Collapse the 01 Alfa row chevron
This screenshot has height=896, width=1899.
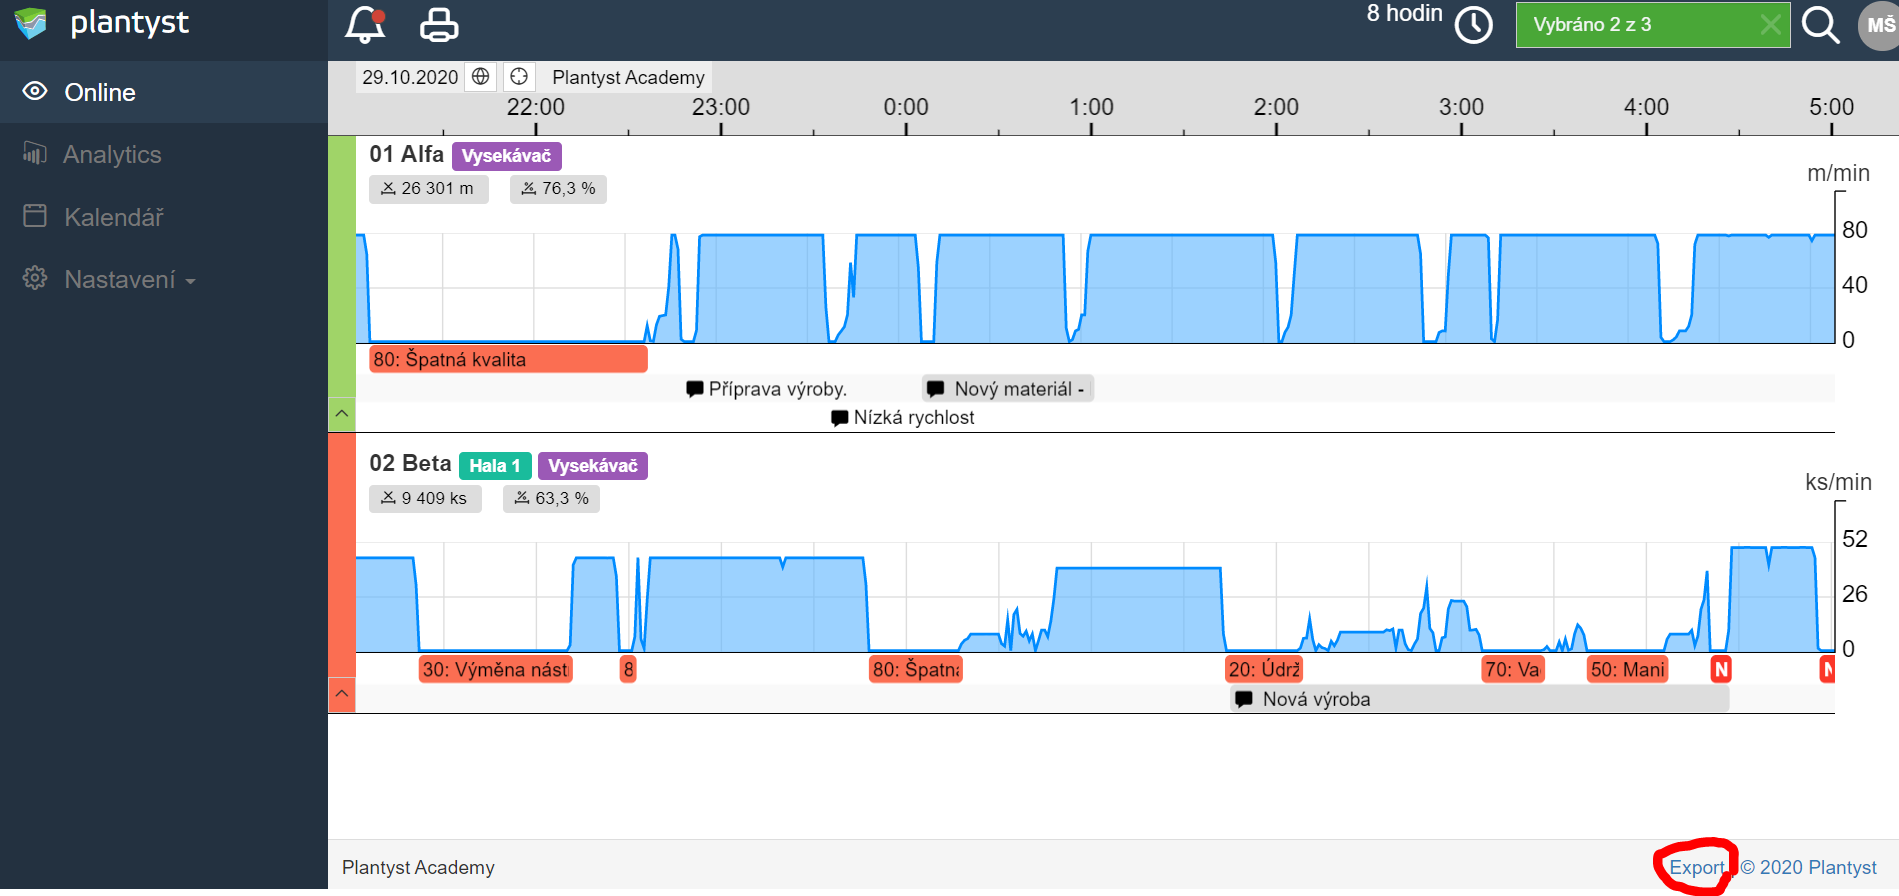342,413
